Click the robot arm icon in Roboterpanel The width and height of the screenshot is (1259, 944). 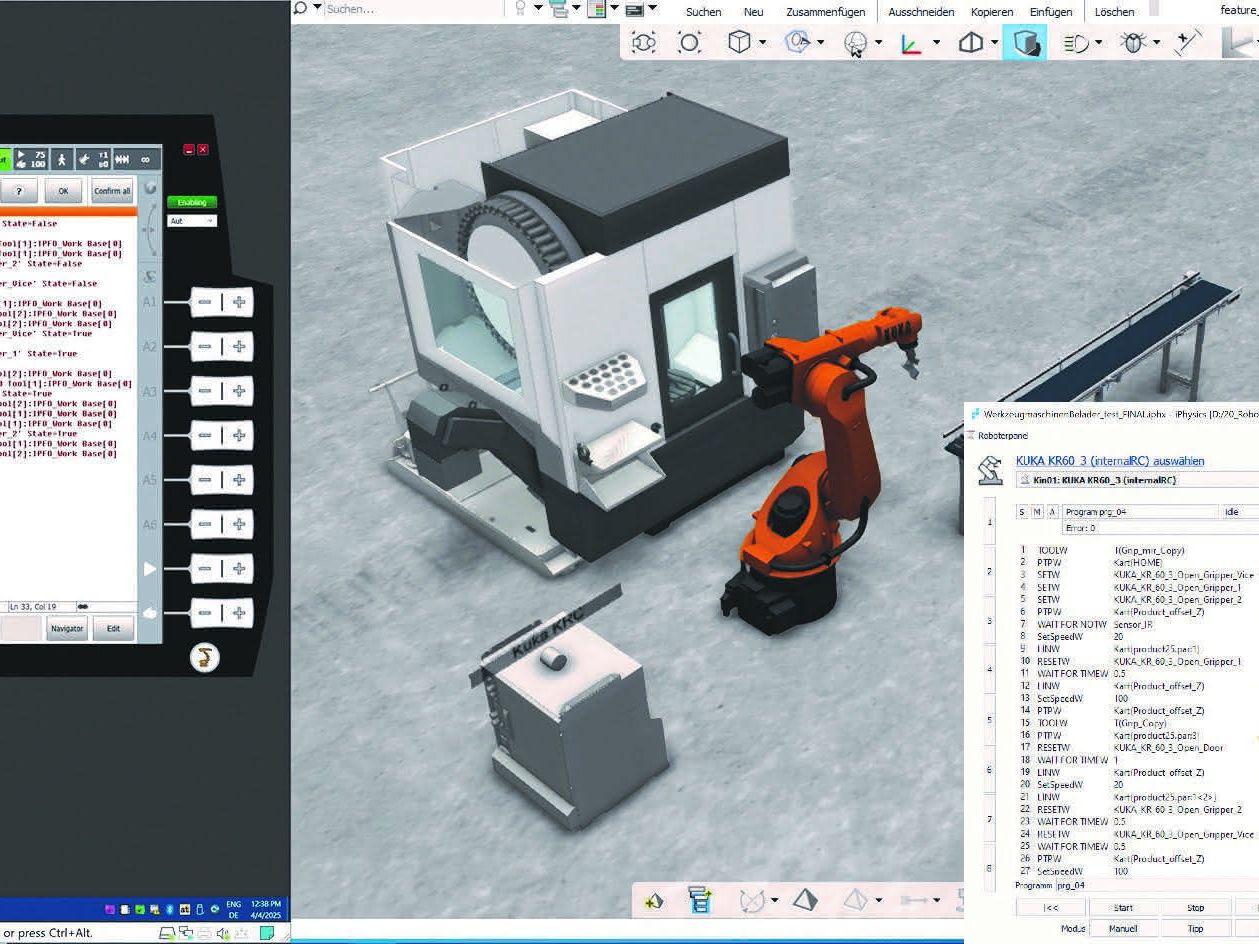990,470
